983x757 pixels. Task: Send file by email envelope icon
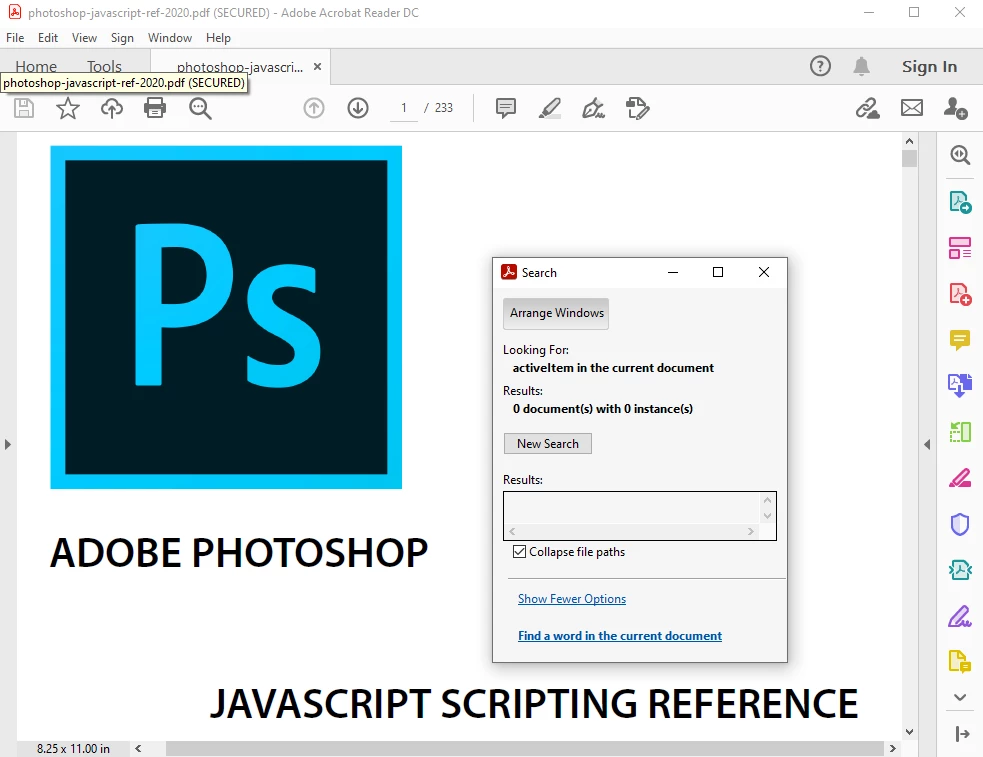point(912,108)
